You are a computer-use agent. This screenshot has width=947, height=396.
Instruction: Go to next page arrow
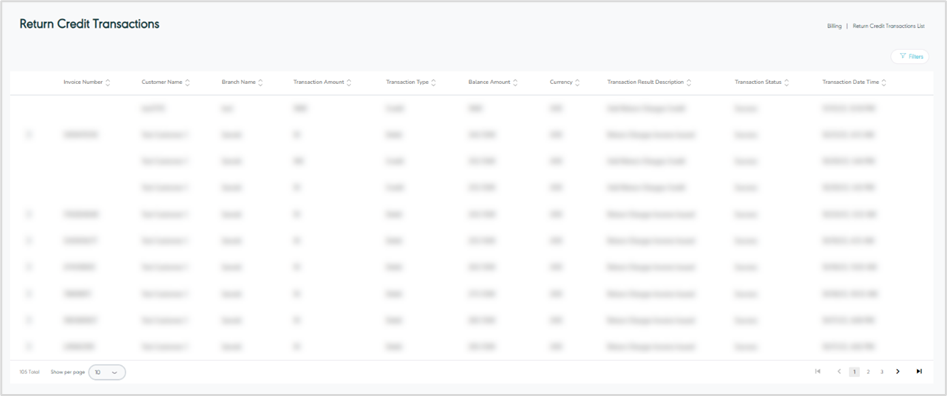click(898, 372)
